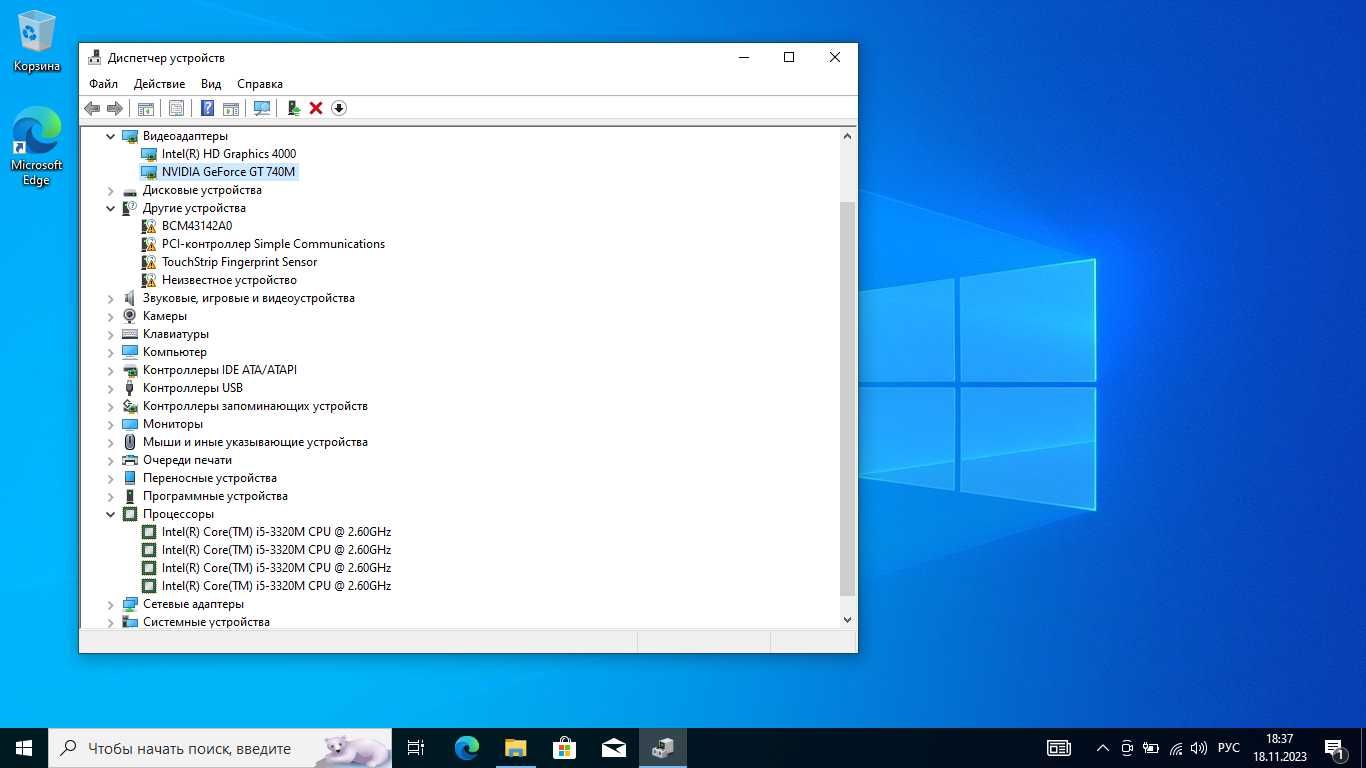Collapse the Процессоры category

[111, 514]
